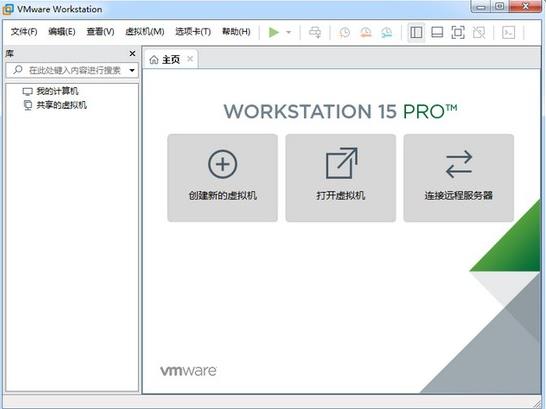
Task: Click the 连接远程服务器 tile
Action: [459, 178]
